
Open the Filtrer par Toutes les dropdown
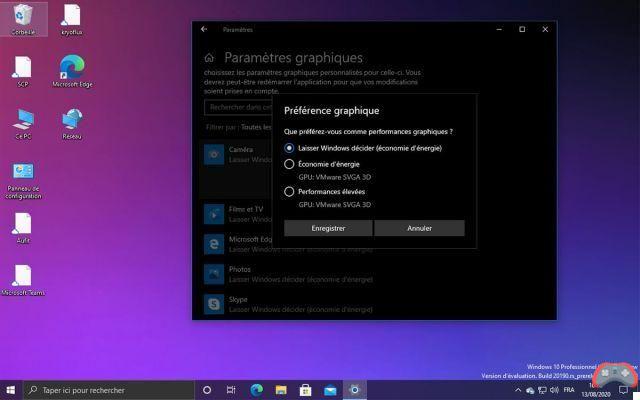tap(256, 127)
